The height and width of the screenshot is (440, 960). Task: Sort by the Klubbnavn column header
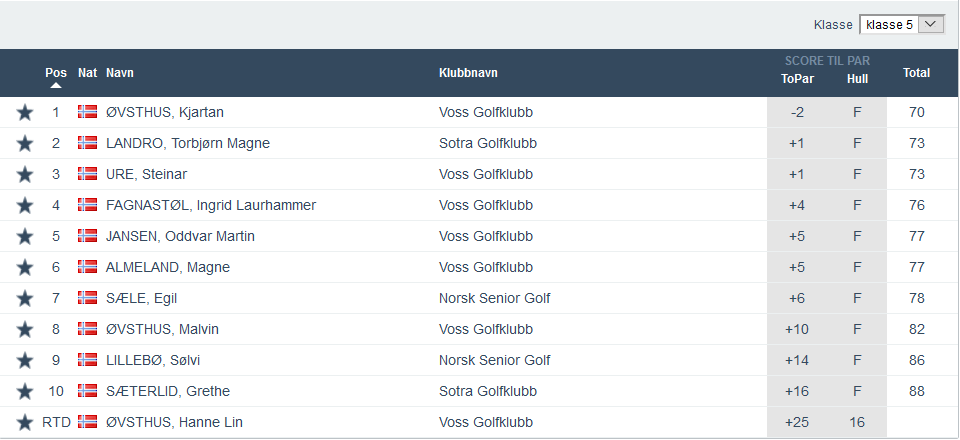[468, 73]
